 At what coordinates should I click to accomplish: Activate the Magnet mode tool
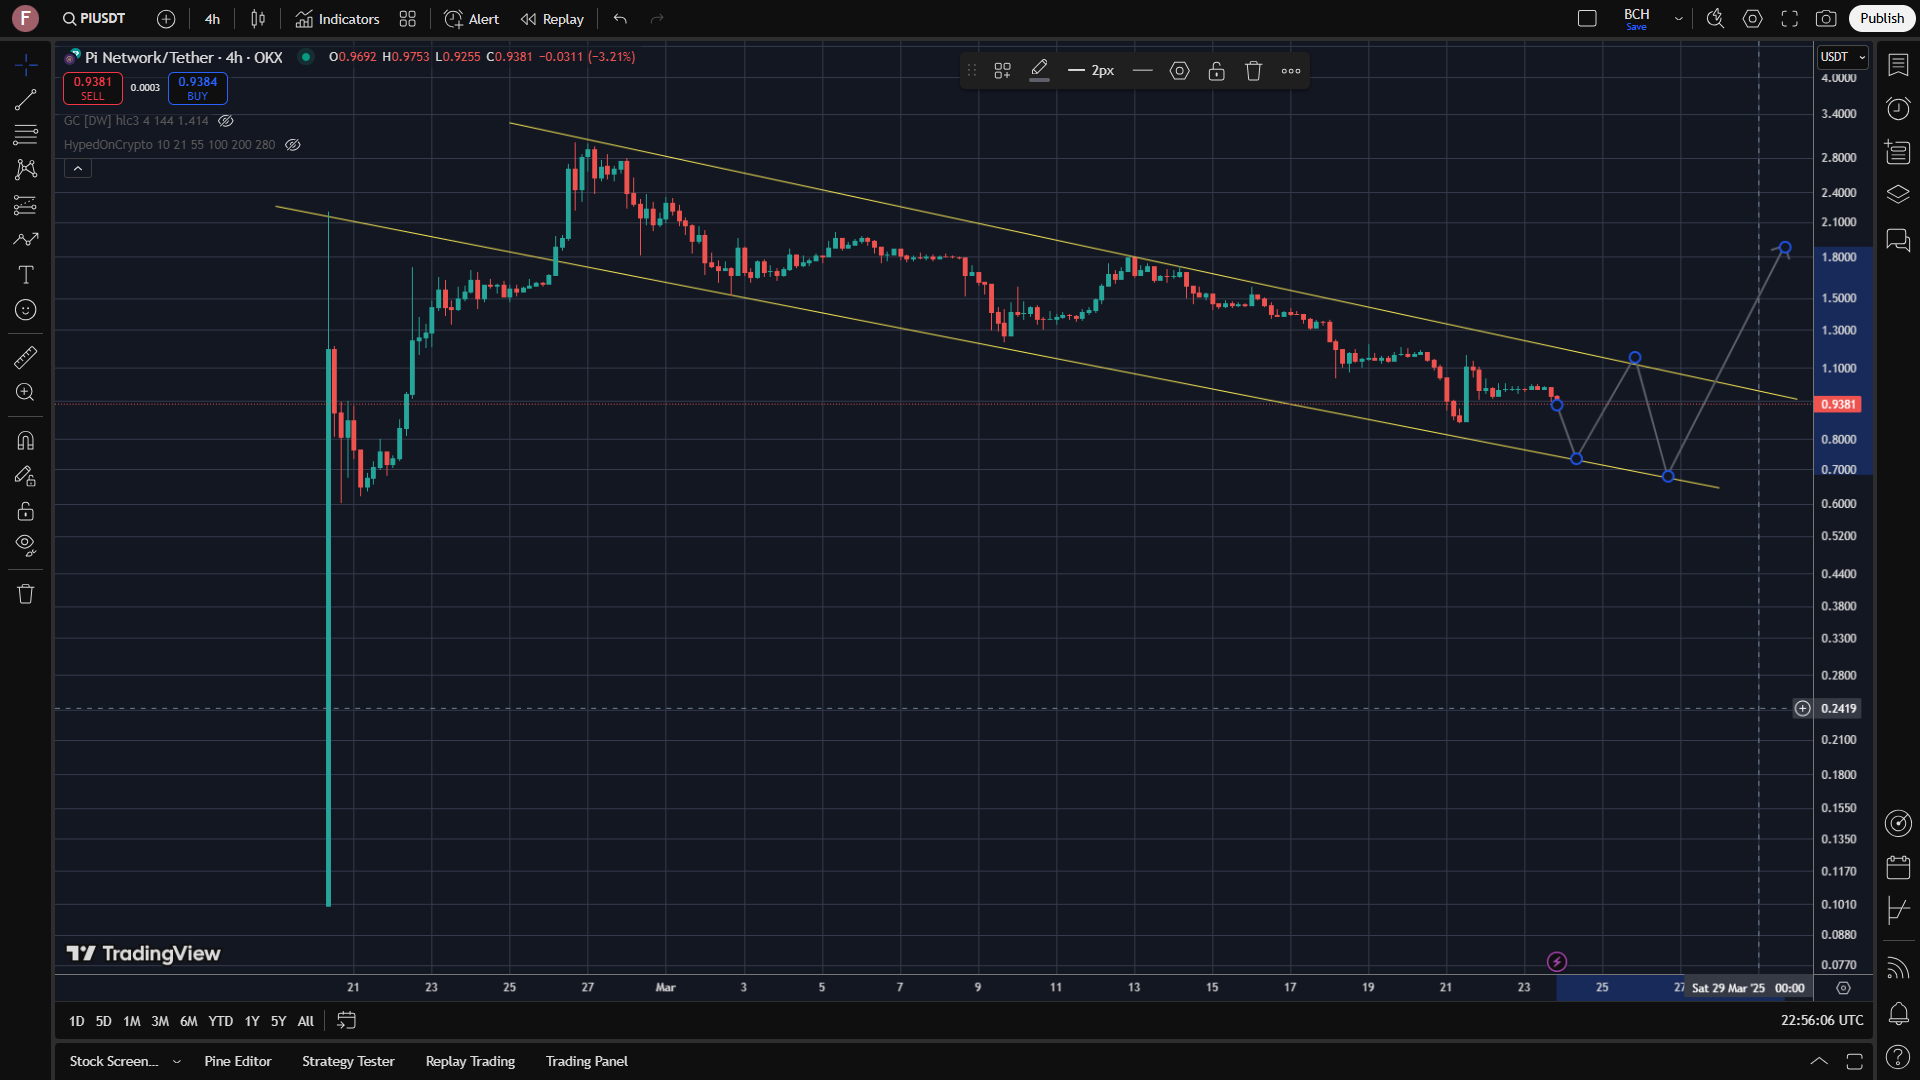click(x=26, y=441)
